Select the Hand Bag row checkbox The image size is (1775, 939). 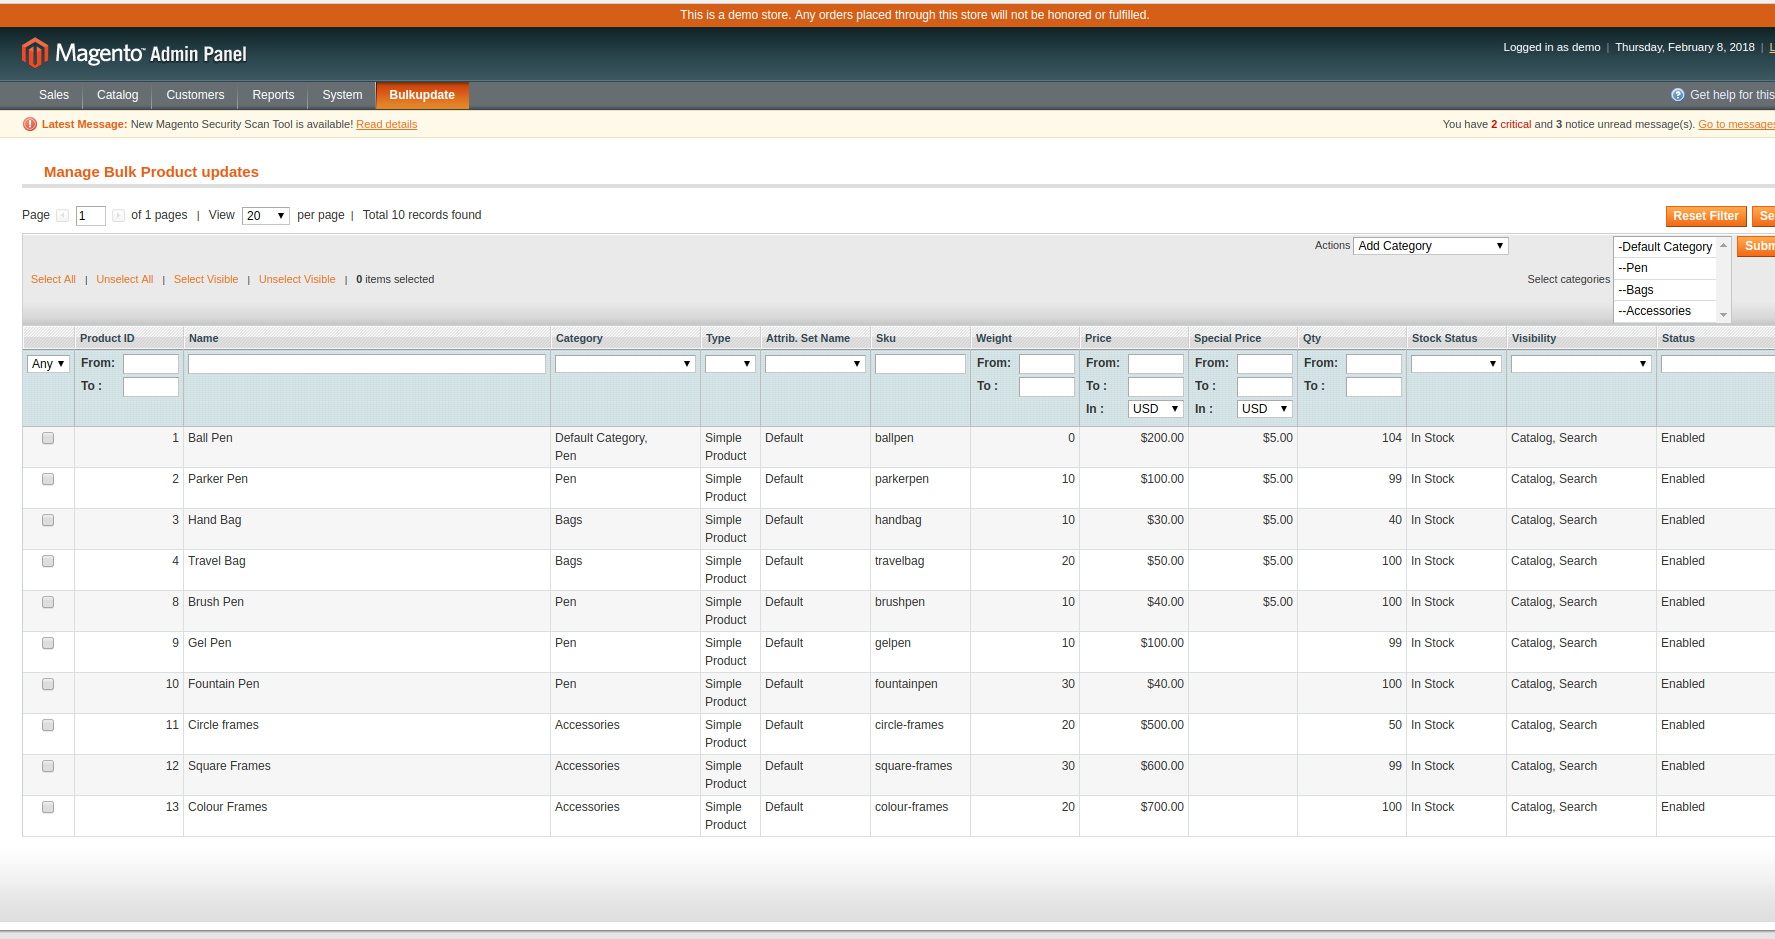pos(48,521)
